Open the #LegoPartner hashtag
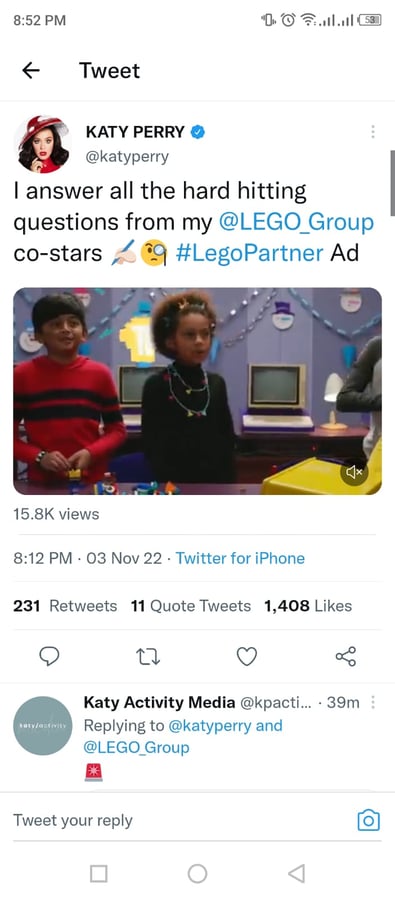The height and width of the screenshot is (900, 395). pyautogui.click(x=250, y=253)
